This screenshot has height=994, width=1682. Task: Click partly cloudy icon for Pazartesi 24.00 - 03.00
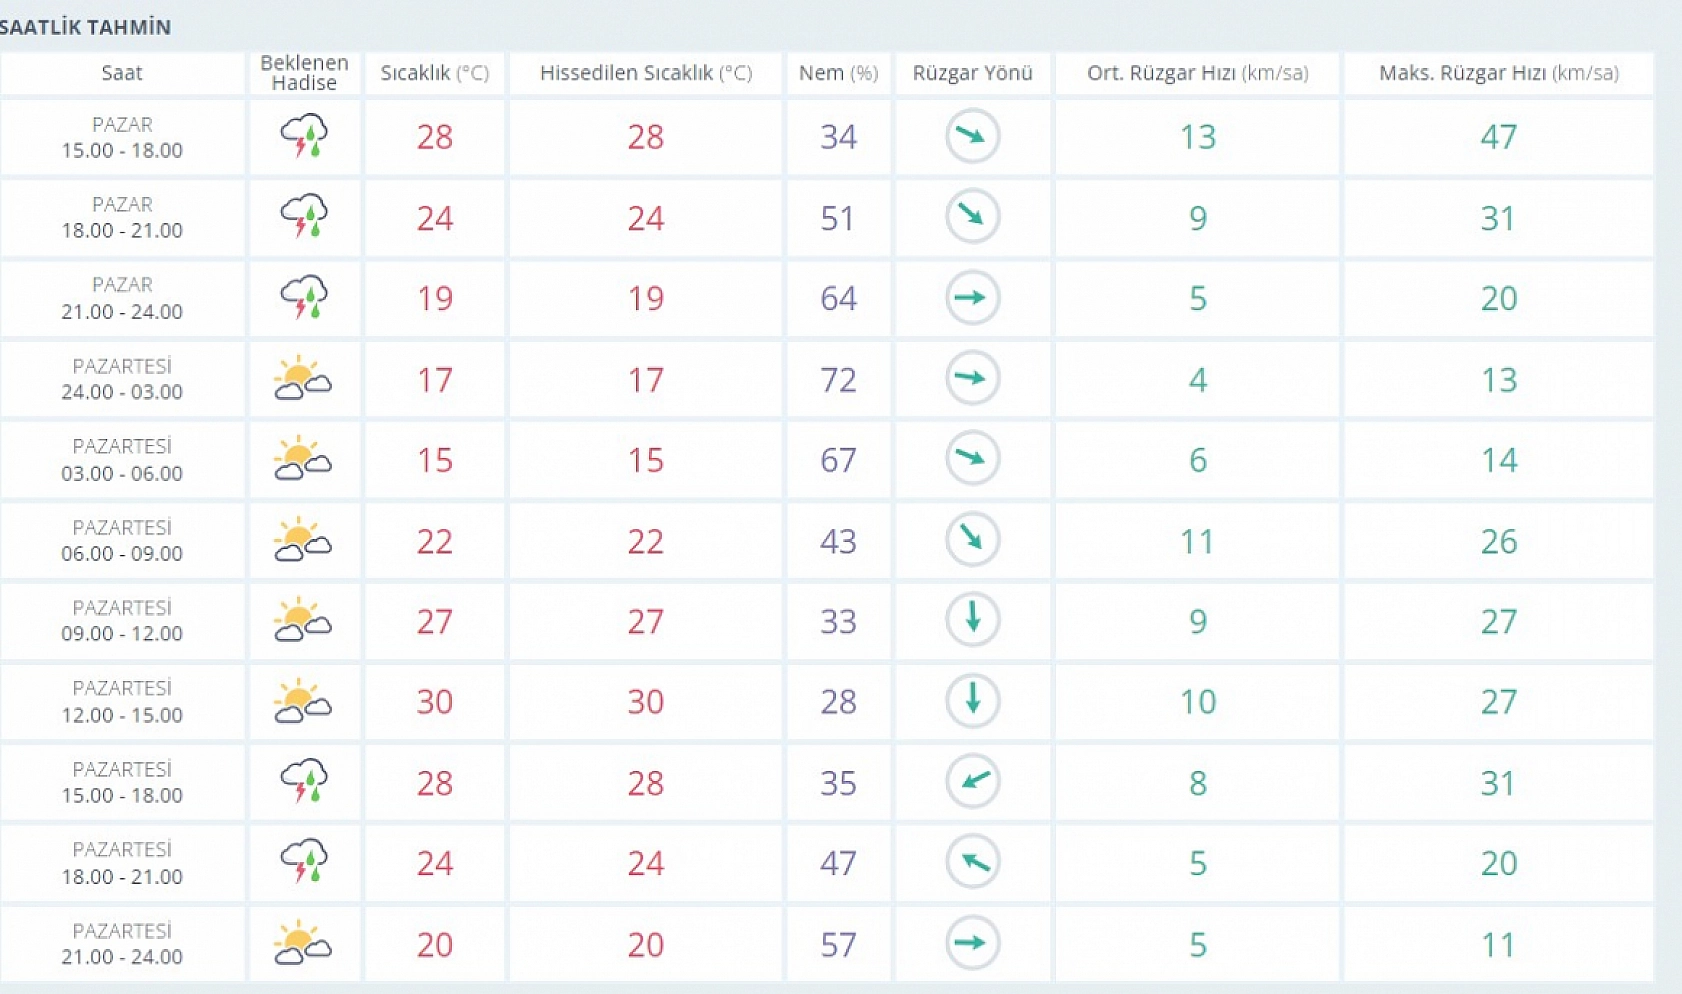tap(303, 379)
